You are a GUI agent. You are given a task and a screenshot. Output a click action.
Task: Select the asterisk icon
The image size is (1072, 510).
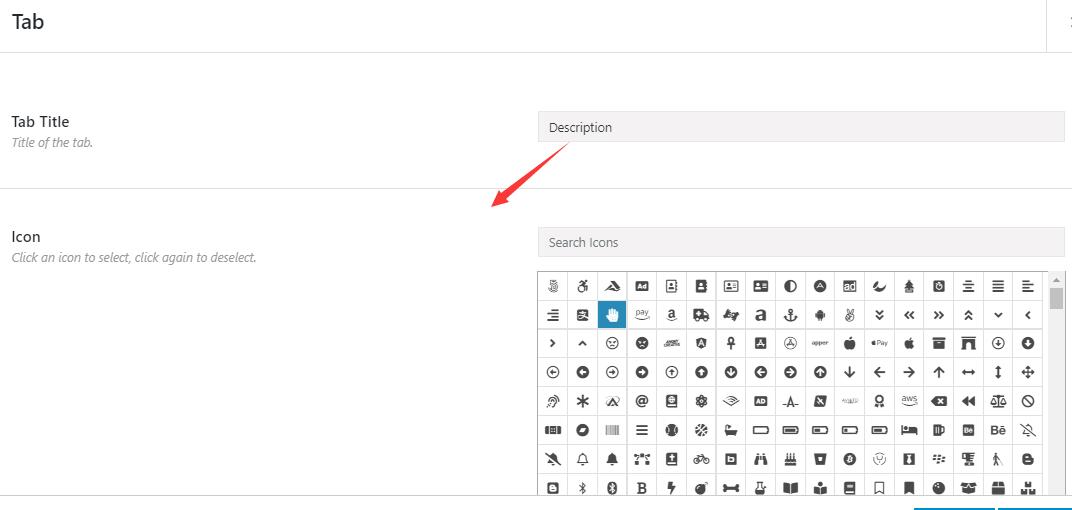coord(582,401)
